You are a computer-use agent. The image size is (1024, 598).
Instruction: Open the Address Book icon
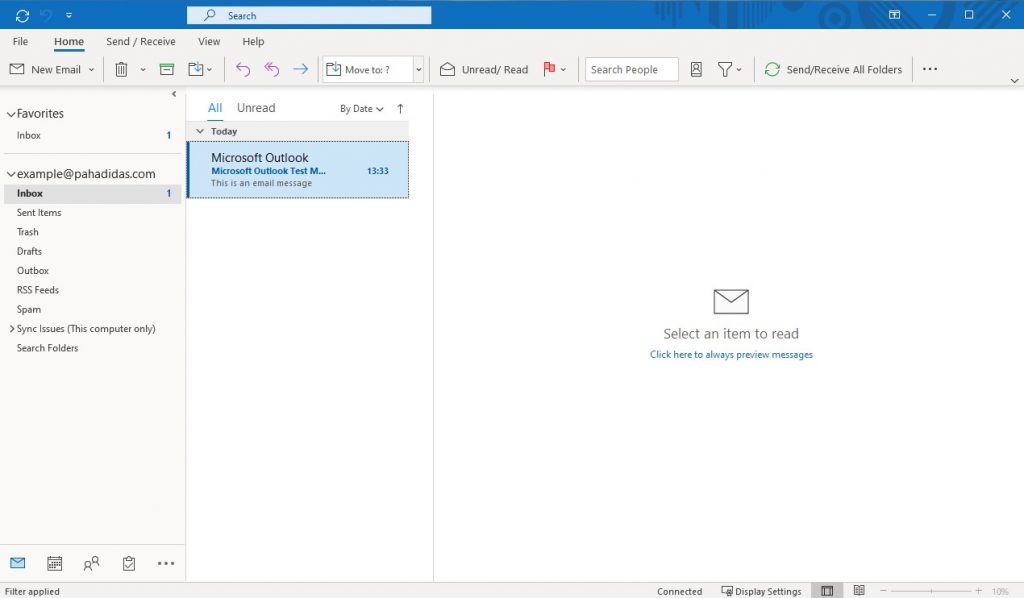coord(697,70)
